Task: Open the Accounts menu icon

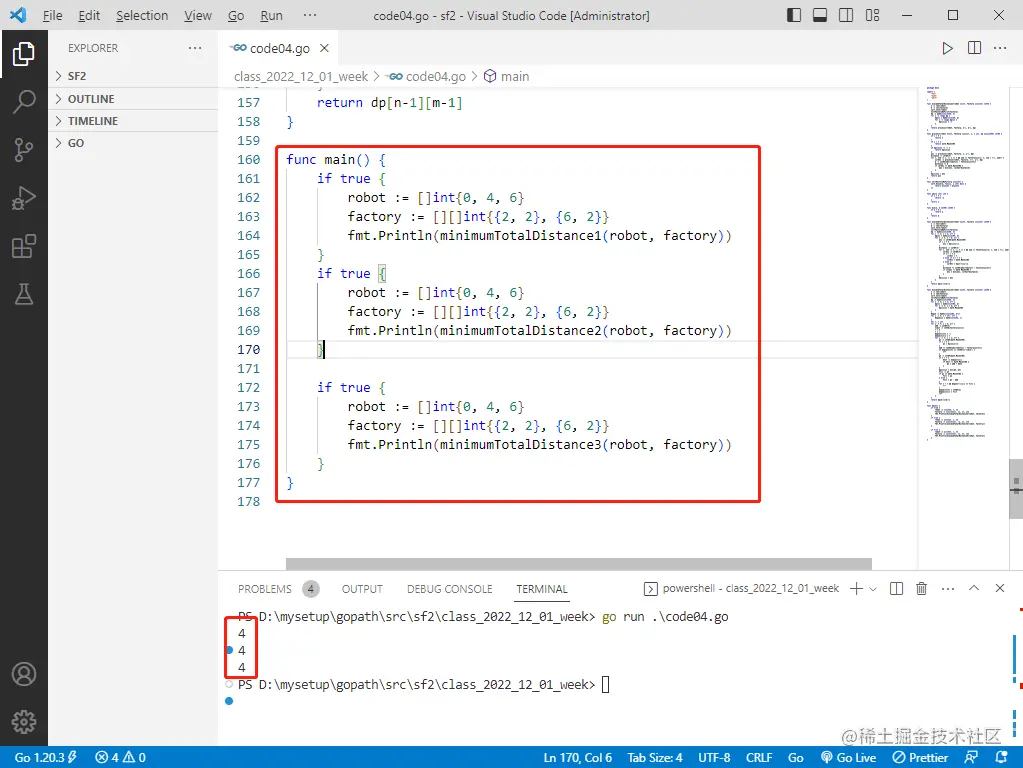Action: (x=23, y=674)
